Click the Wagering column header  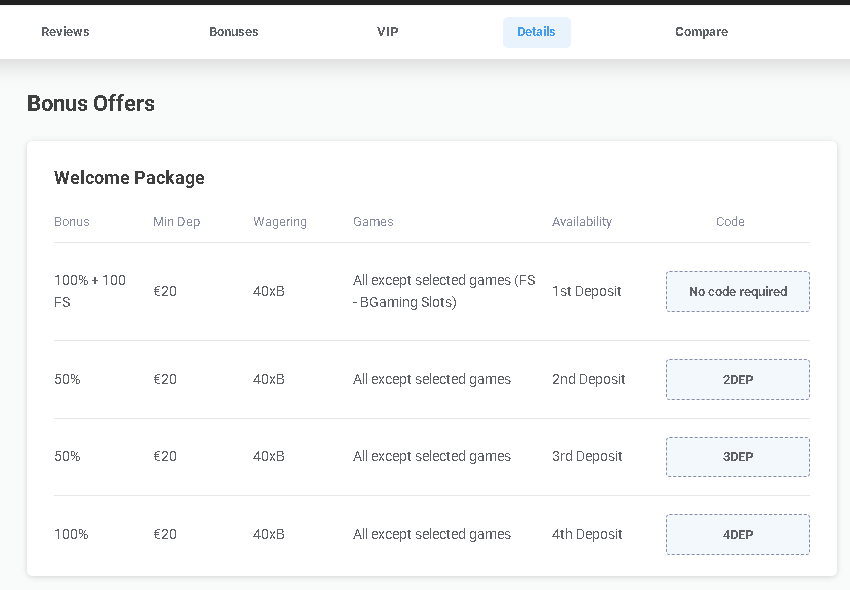point(280,222)
